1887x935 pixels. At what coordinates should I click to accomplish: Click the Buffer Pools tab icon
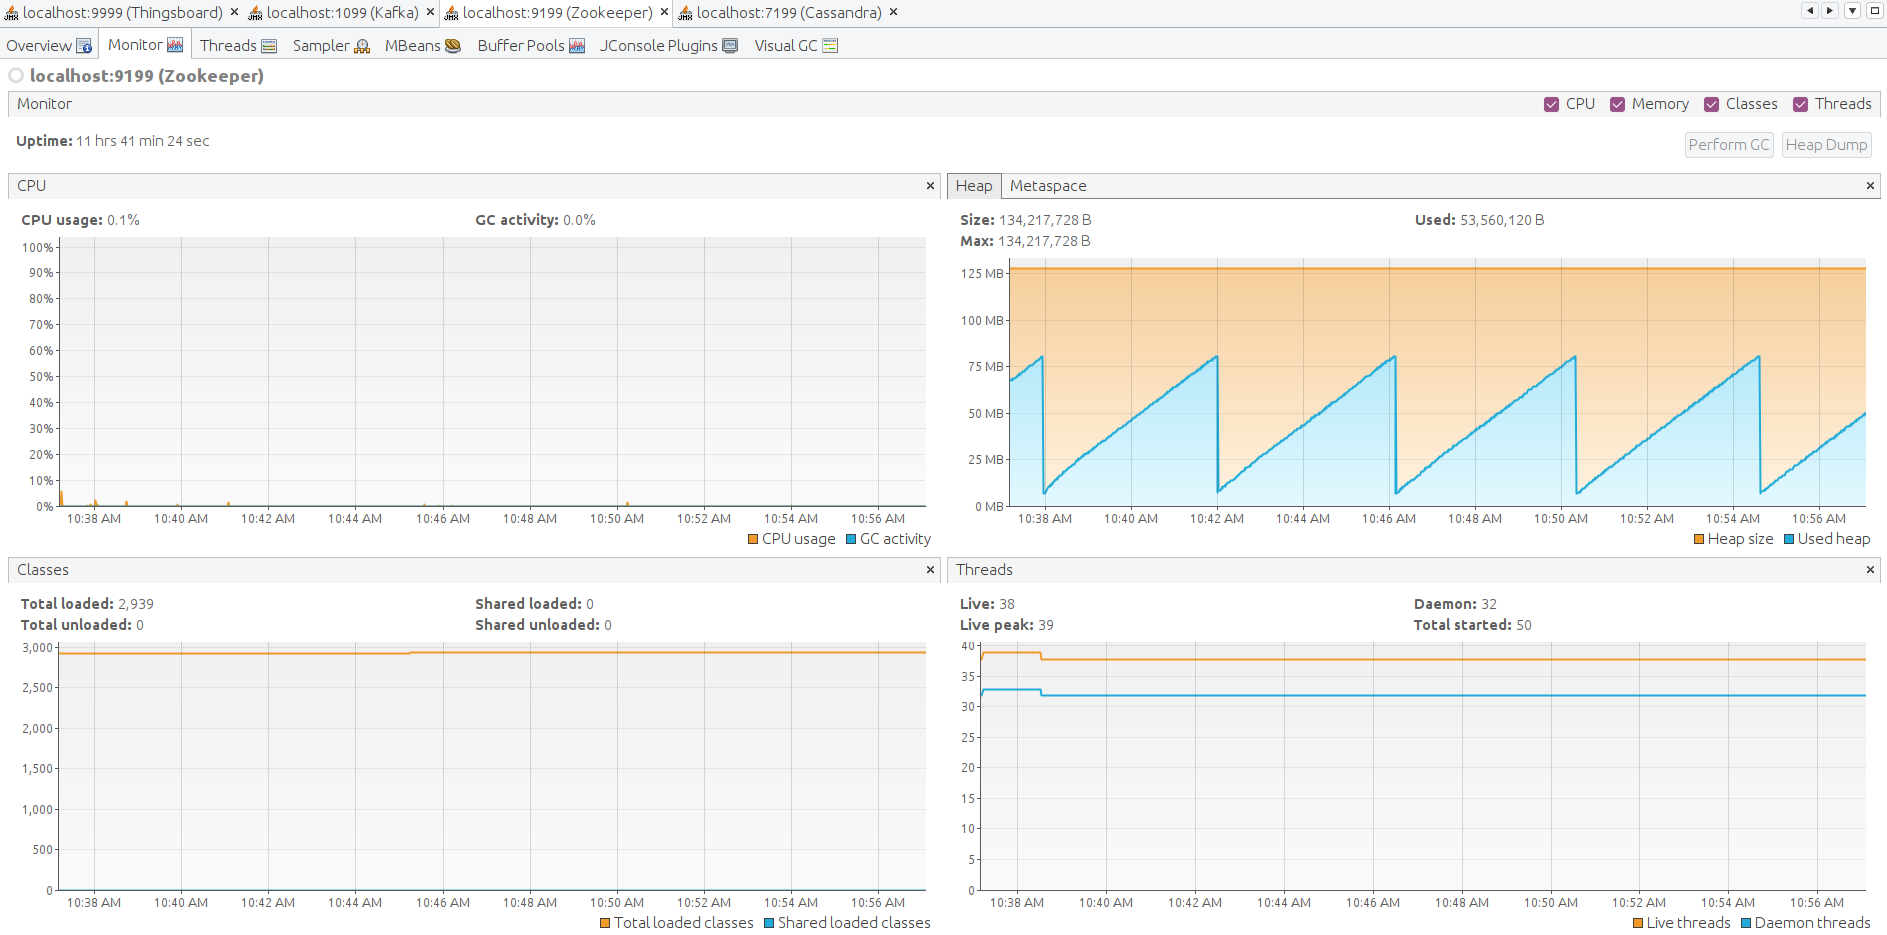576,46
